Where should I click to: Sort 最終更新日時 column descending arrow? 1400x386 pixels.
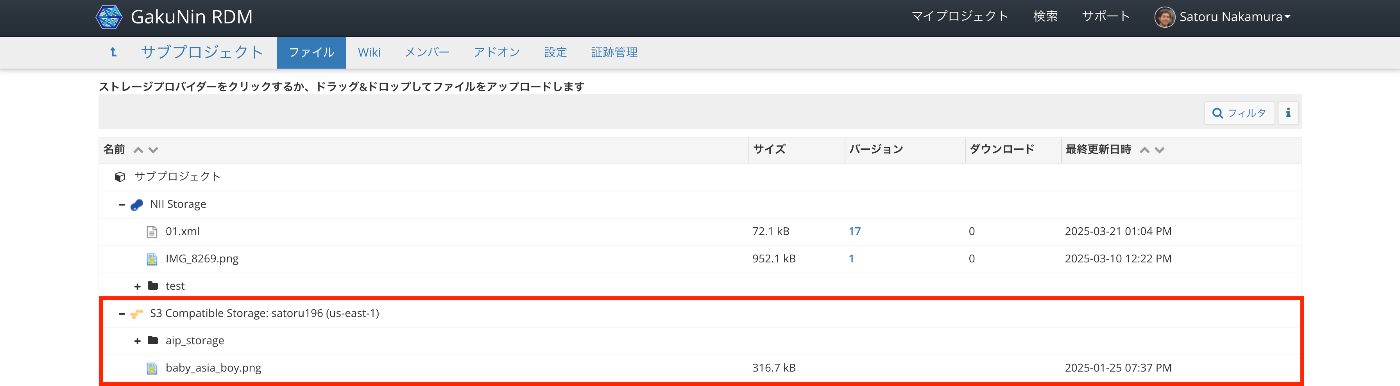[x=1160, y=150]
